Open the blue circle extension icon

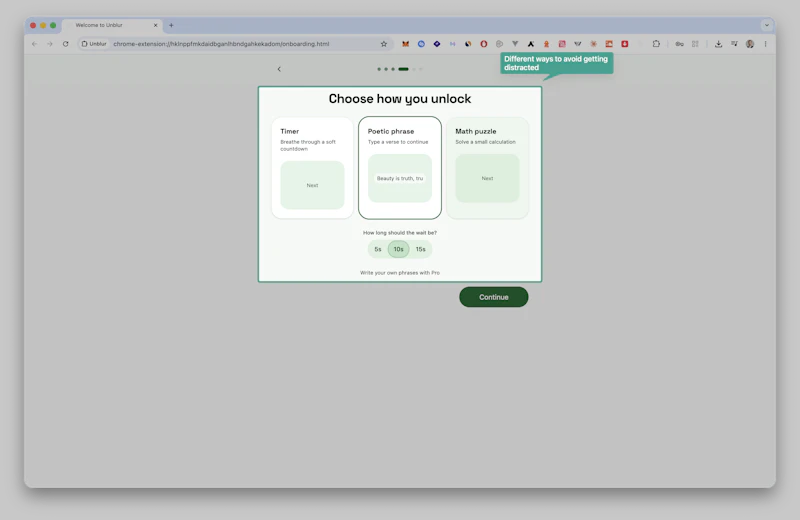pos(421,44)
